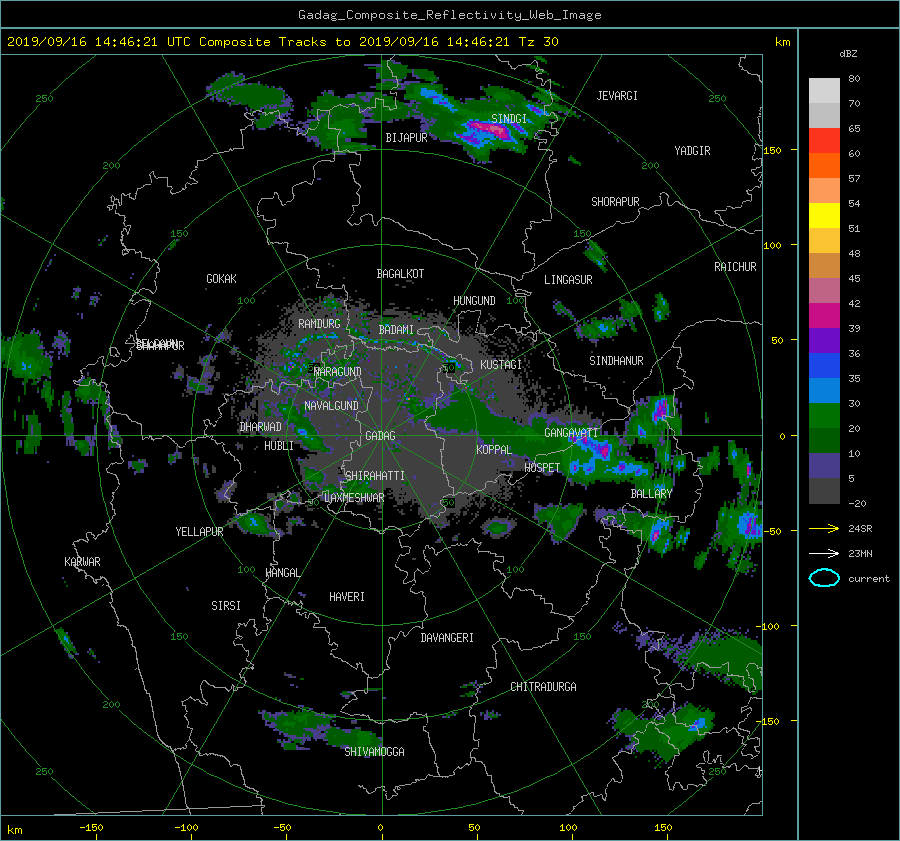This screenshot has height=841, width=900.
Task: Pick the green 20 dBZ legend swatch
Action: point(824,416)
